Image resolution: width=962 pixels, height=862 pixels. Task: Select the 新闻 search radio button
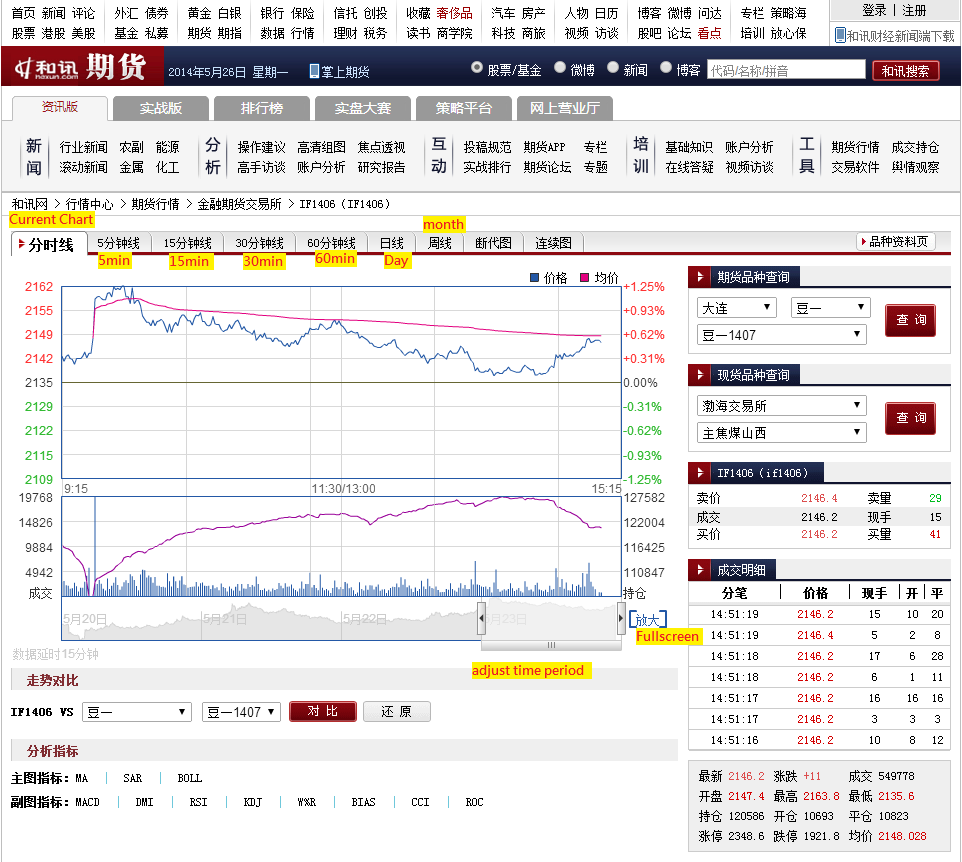click(x=612, y=67)
